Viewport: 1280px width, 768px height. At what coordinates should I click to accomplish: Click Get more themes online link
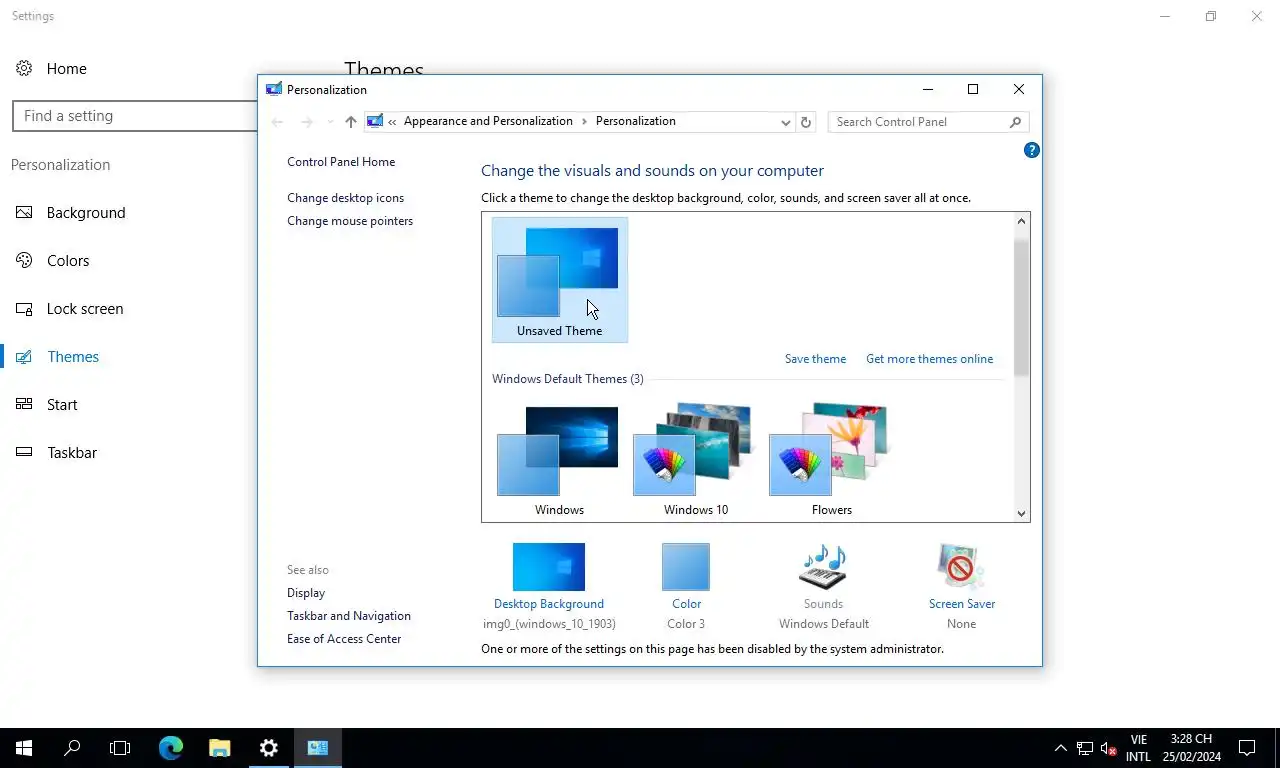(929, 359)
